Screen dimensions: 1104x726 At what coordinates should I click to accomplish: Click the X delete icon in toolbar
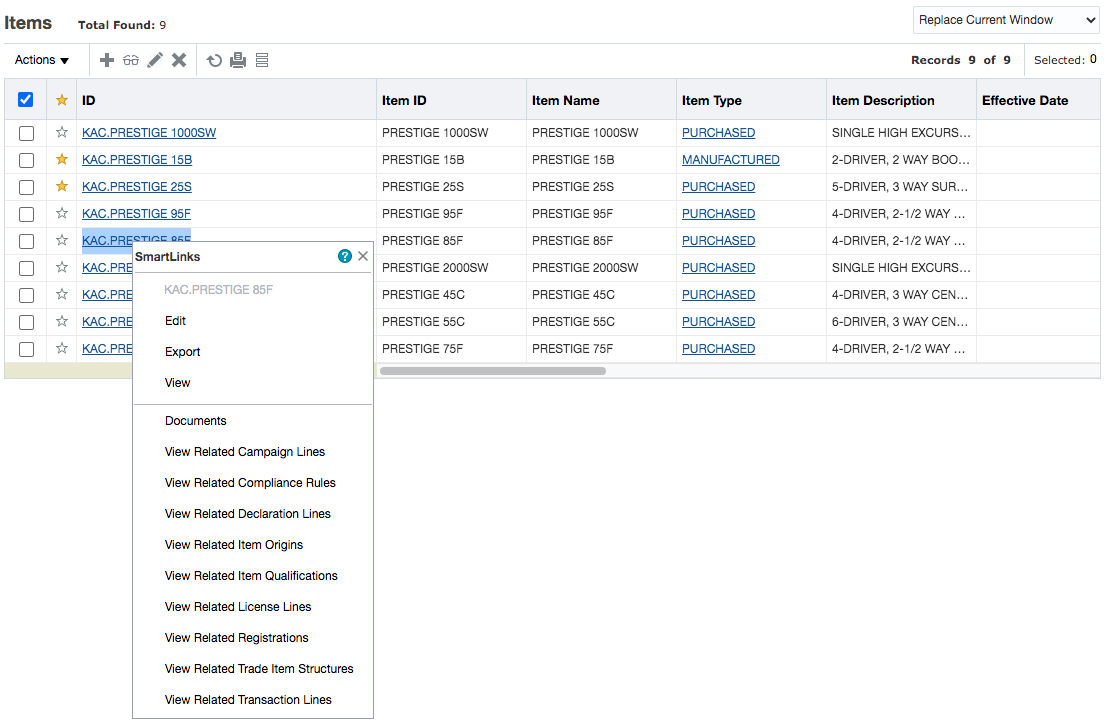coord(179,60)
